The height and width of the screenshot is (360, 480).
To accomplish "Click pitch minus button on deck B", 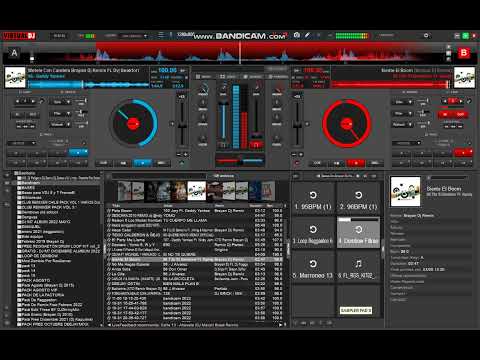I will point(294,154).
